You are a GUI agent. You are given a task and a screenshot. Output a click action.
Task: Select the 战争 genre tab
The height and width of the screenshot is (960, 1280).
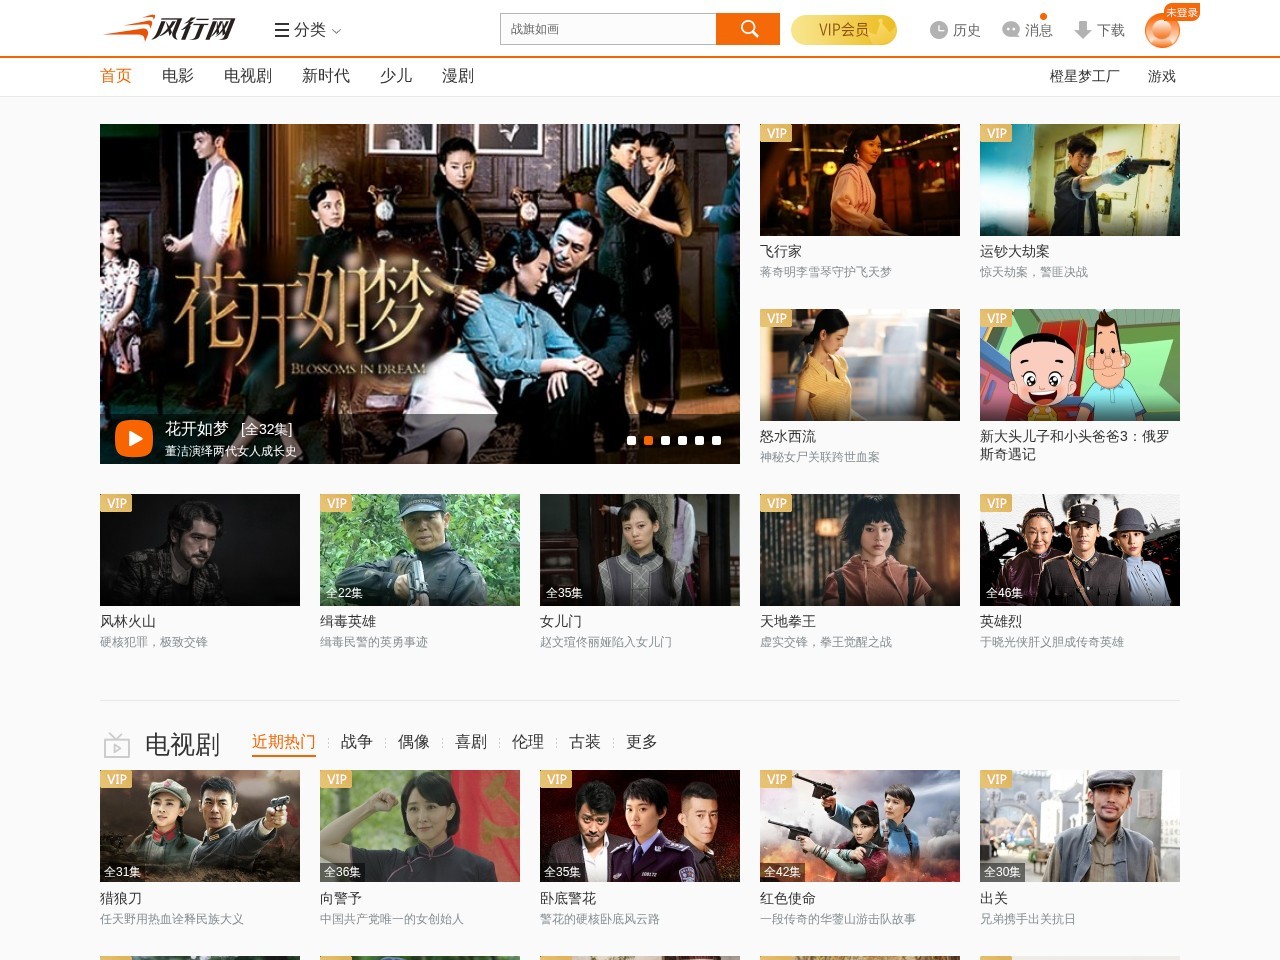pos(356,742)
